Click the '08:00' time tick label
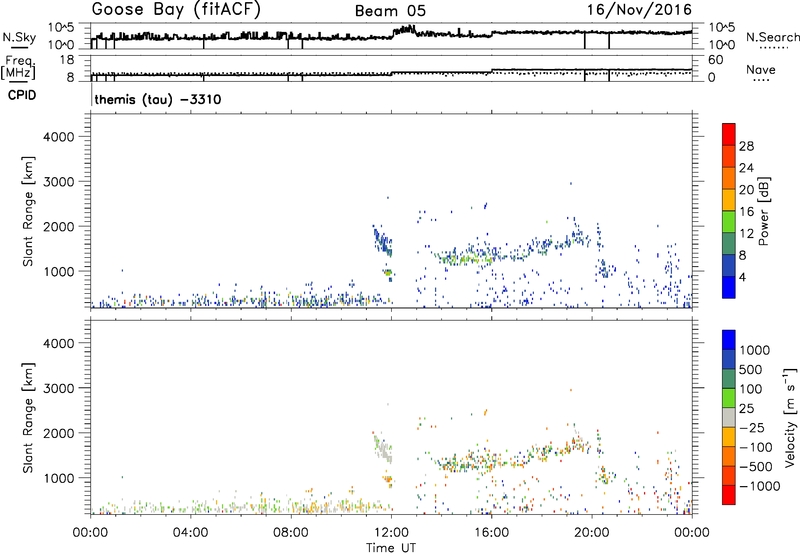800x554 pixels. (291, 533)
